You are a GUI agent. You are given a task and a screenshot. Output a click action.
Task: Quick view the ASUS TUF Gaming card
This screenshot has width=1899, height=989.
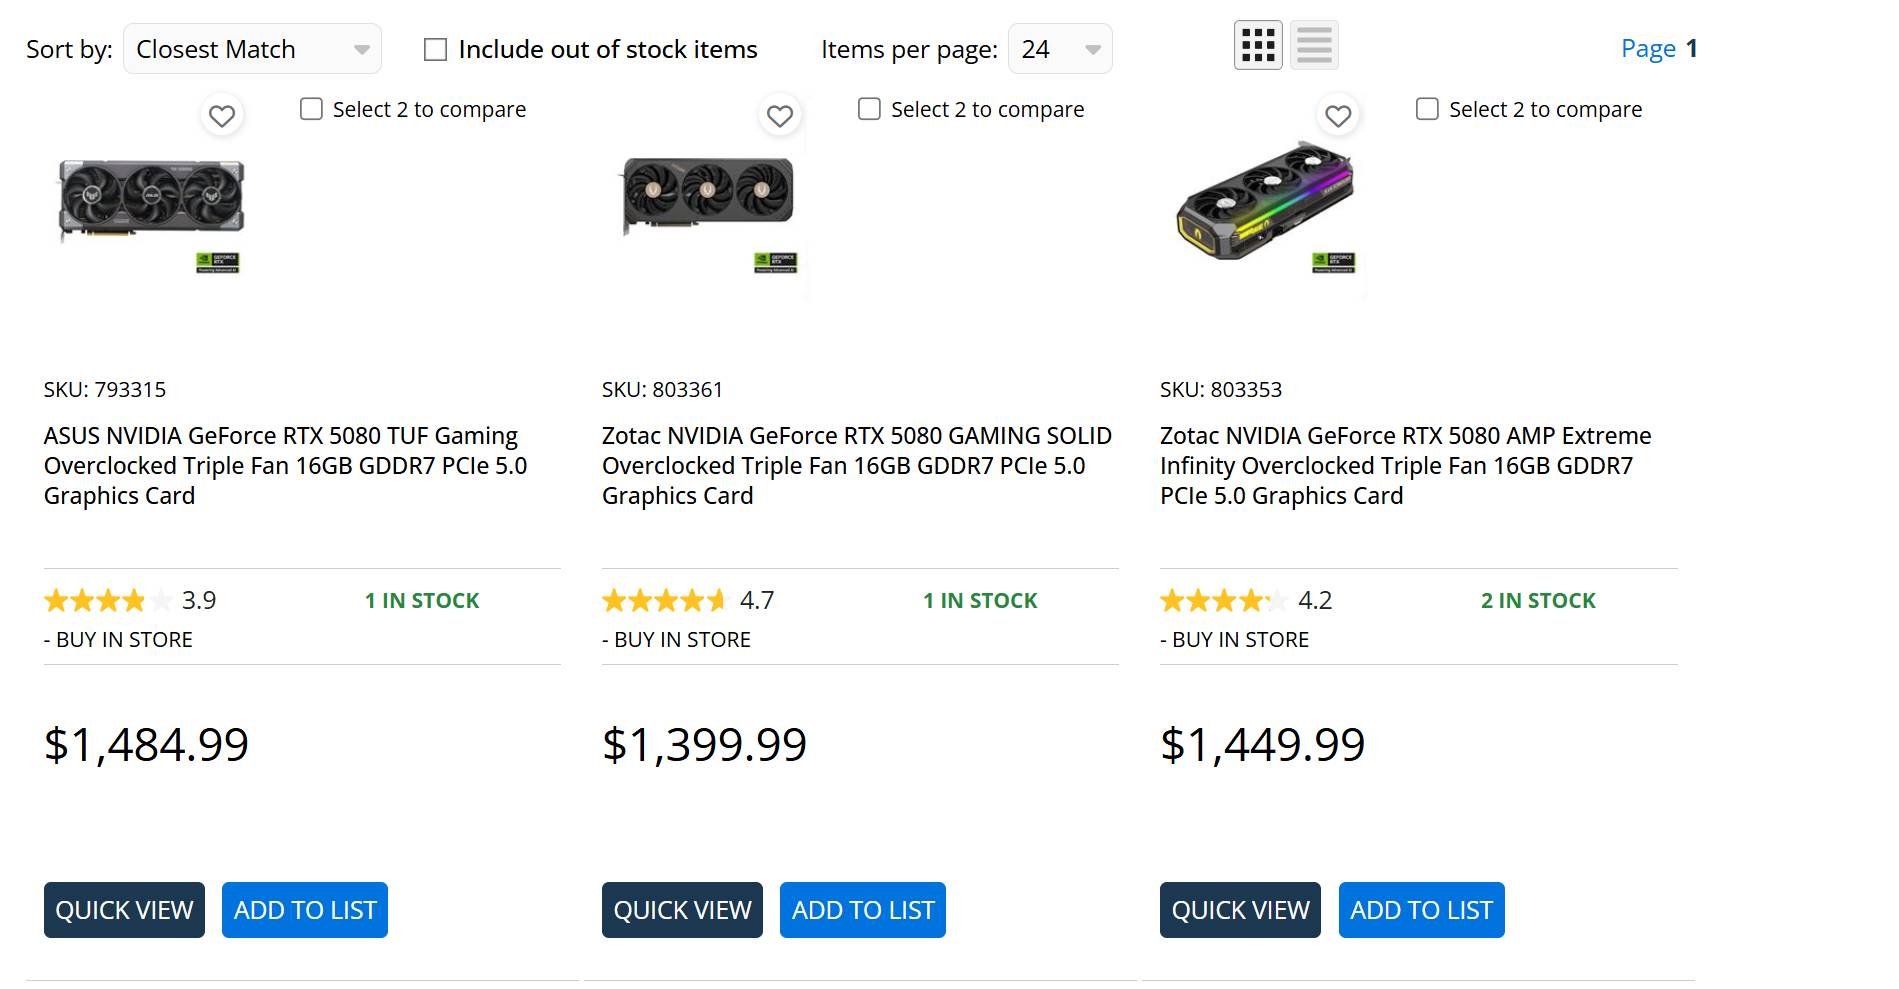(124, 910)
